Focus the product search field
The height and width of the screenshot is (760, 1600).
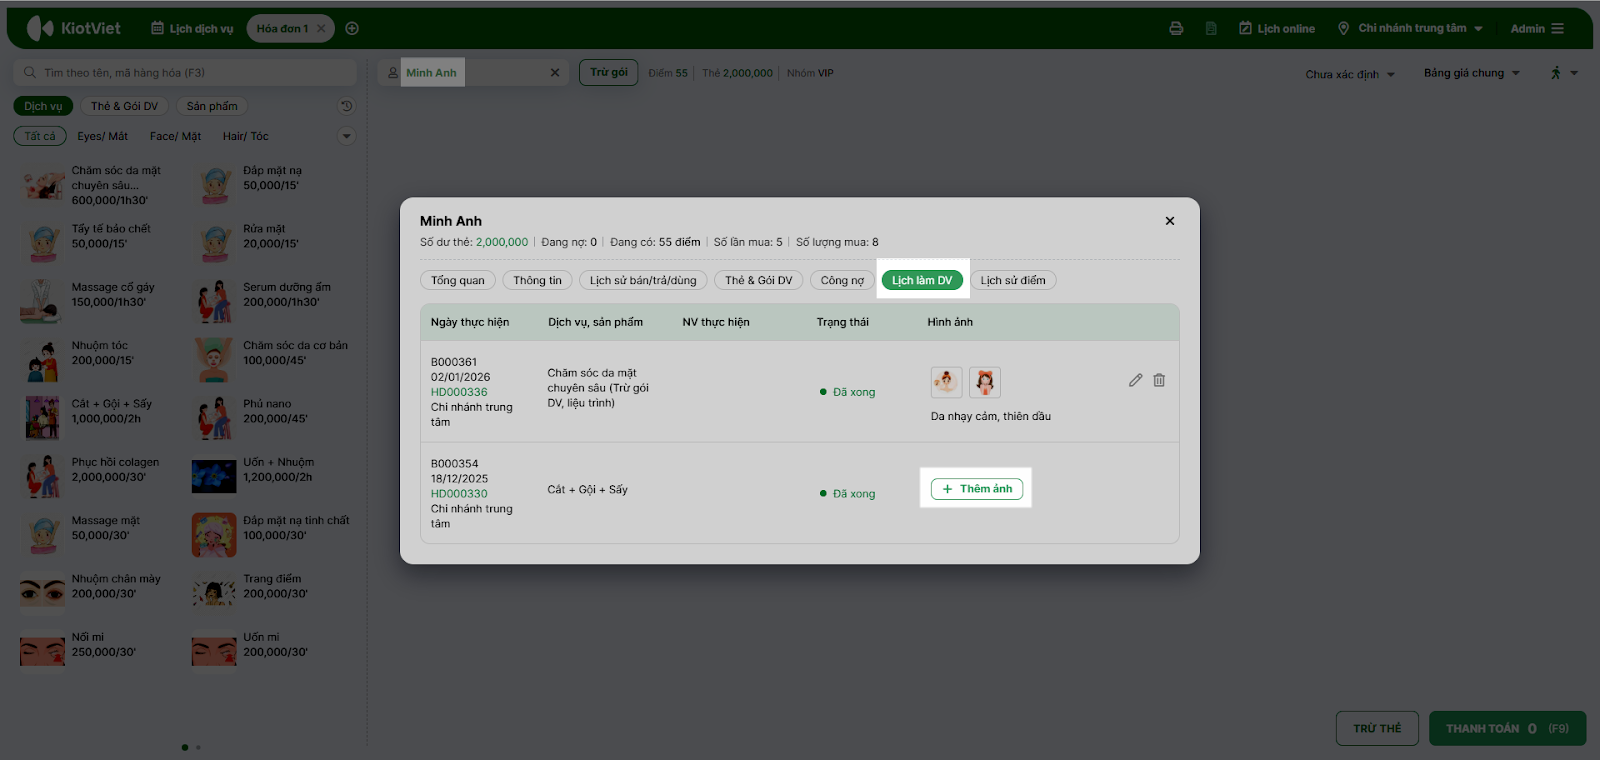tap(186, 72)
